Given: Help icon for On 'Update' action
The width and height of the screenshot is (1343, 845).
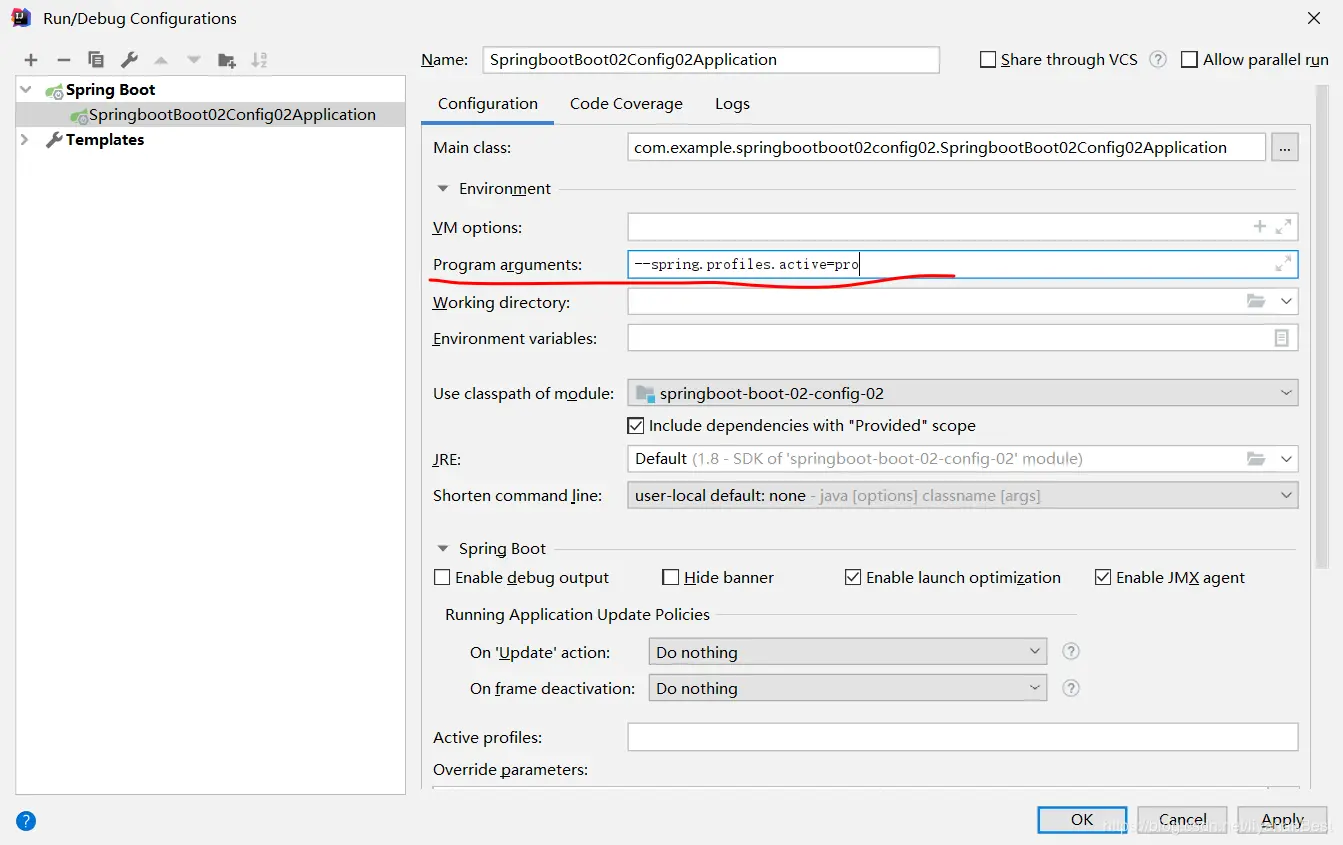Looking at the screenshot, I should (1071, 651).
